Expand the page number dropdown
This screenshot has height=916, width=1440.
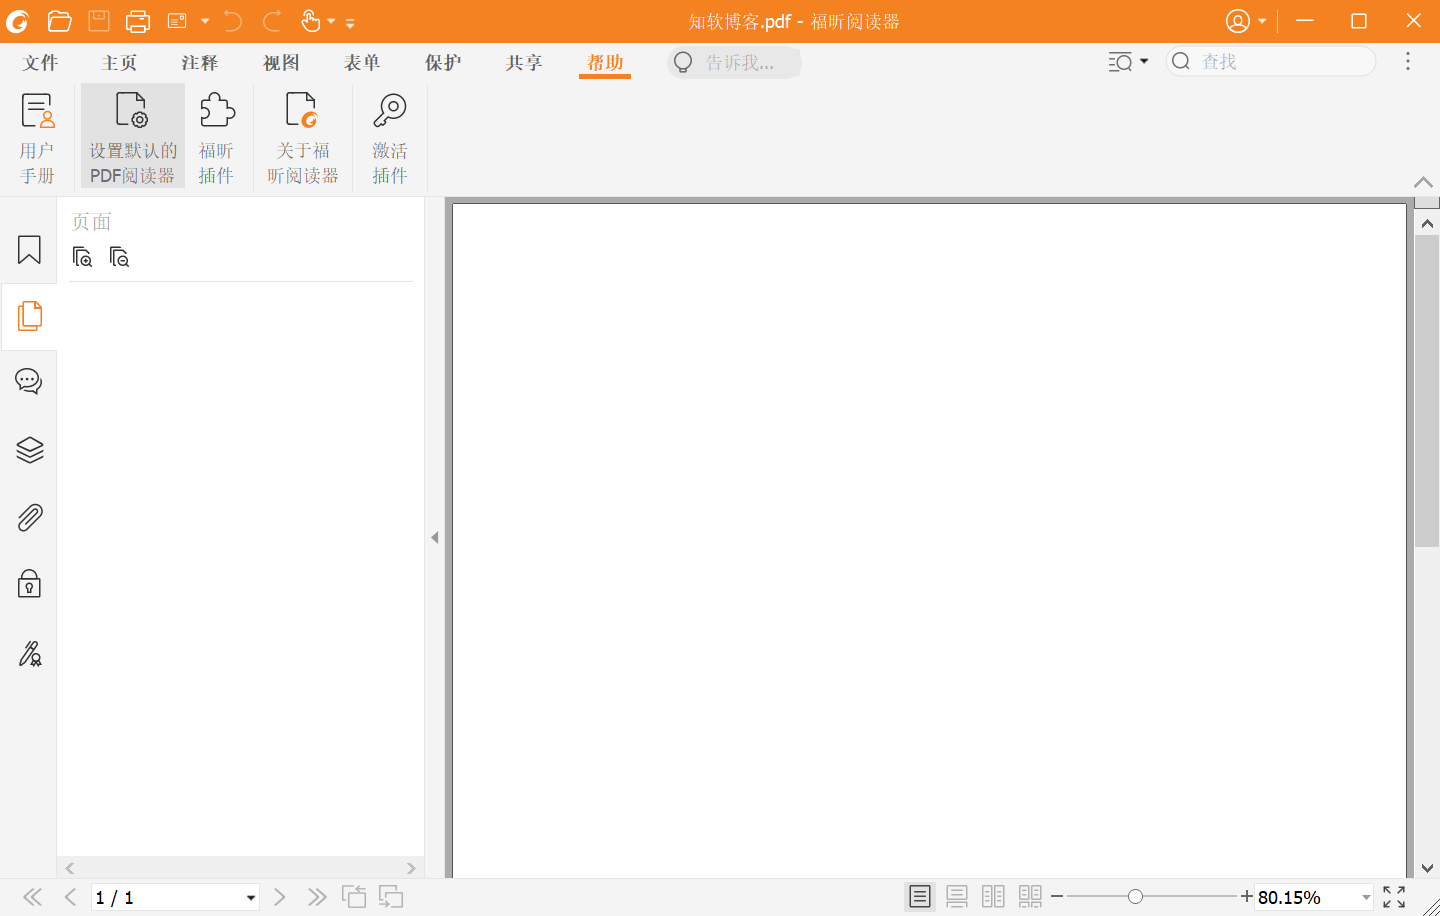[x=251, y=898]
